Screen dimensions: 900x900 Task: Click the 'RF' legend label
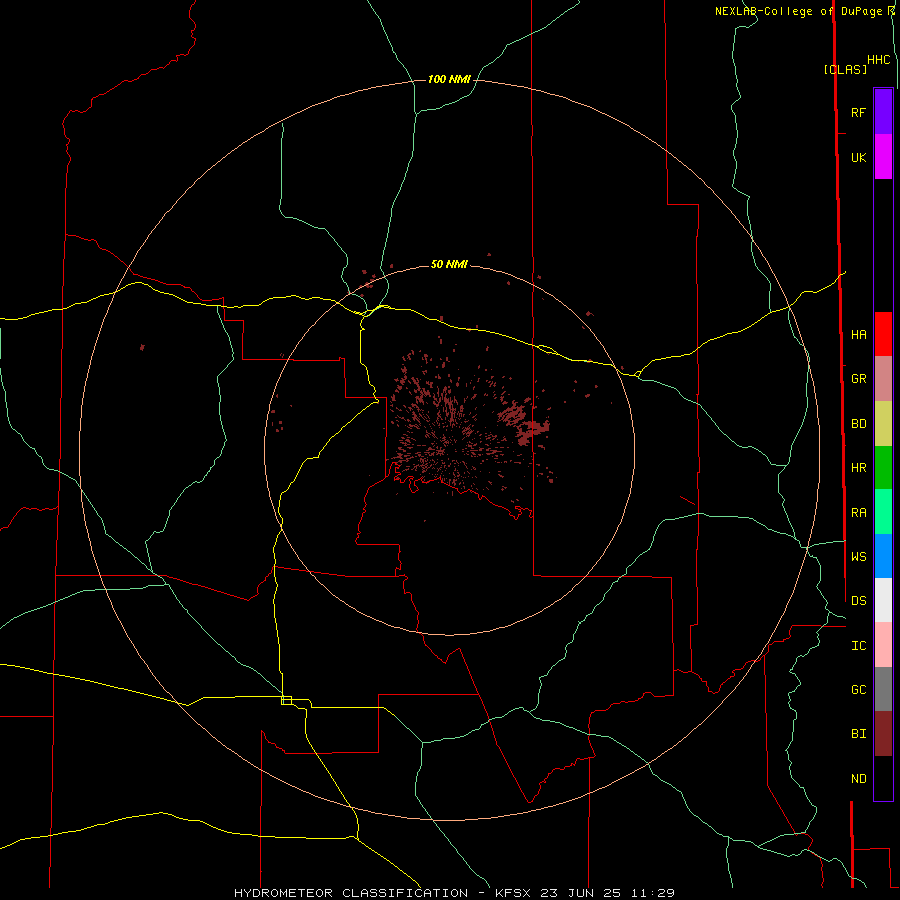click(859, 112)
